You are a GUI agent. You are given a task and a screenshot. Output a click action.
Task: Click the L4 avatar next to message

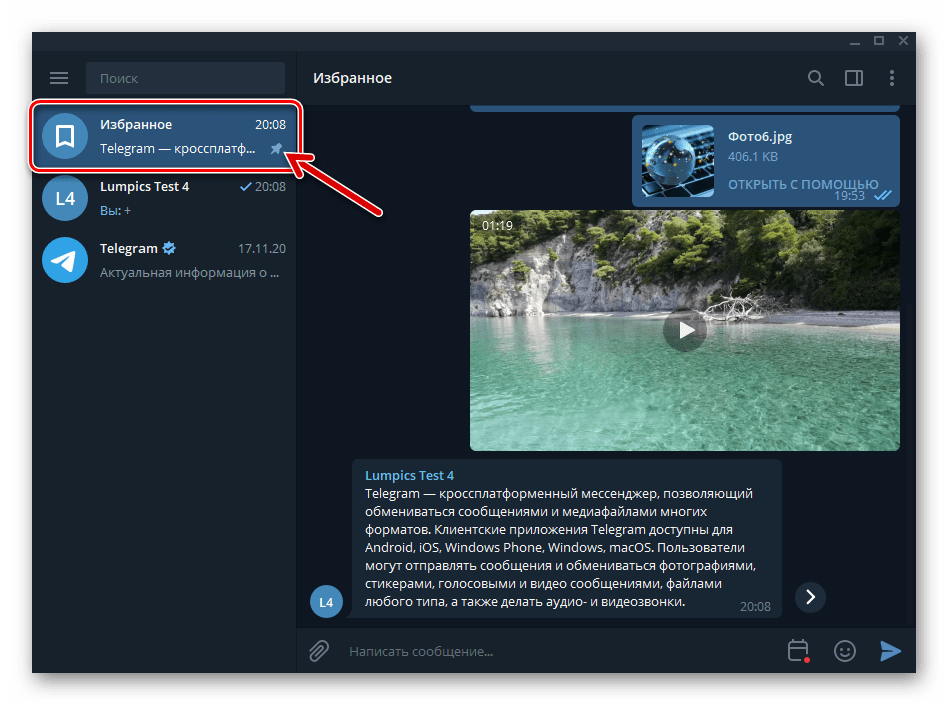pos(326,602)
